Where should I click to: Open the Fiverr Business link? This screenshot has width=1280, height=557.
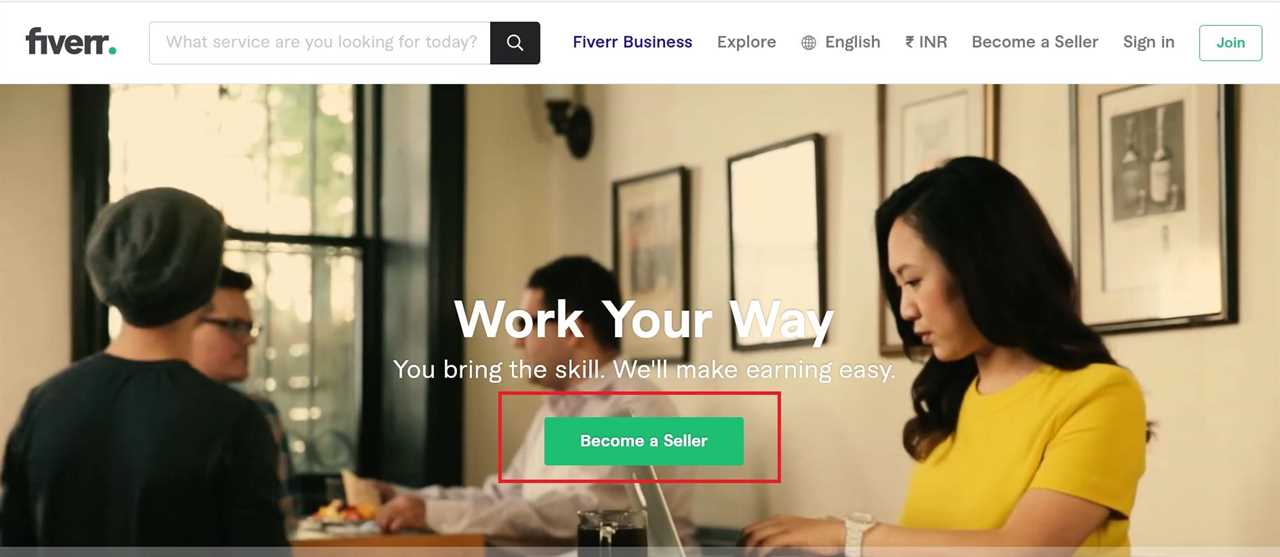632,42
